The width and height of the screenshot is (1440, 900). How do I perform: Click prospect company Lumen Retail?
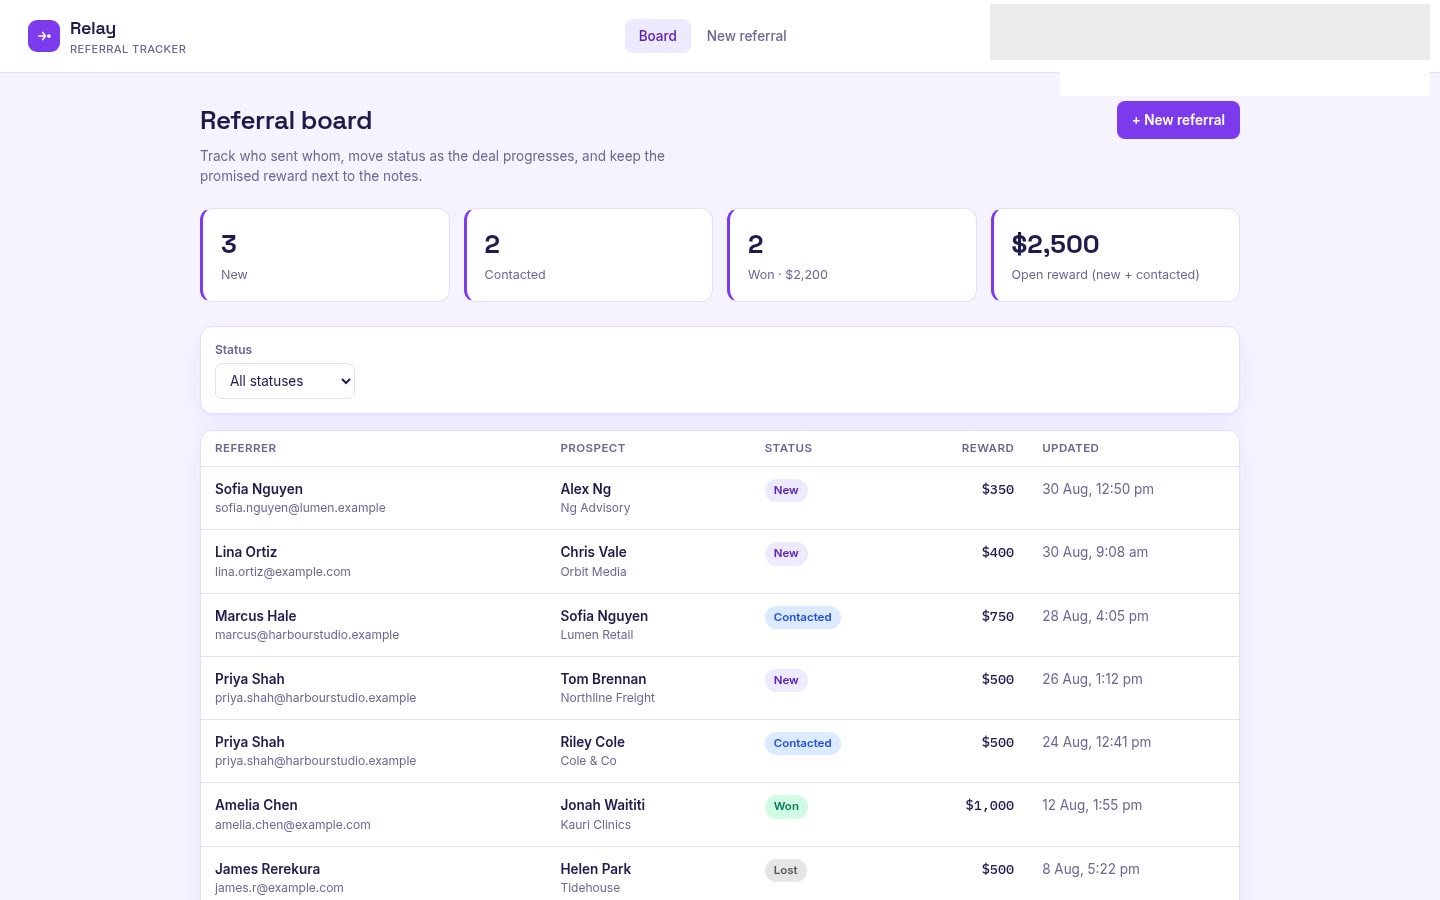(x=597, y=635)
